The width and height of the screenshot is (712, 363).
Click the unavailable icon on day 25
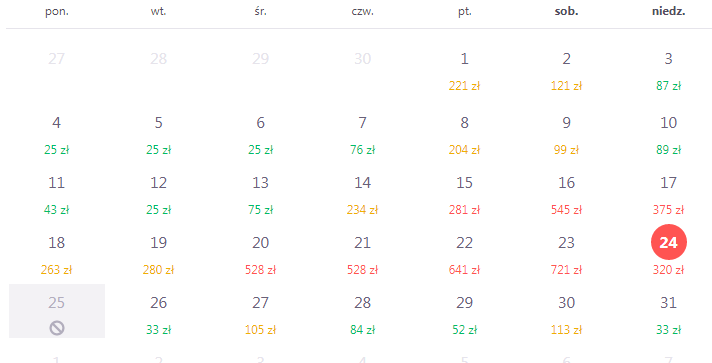(57, 328)
